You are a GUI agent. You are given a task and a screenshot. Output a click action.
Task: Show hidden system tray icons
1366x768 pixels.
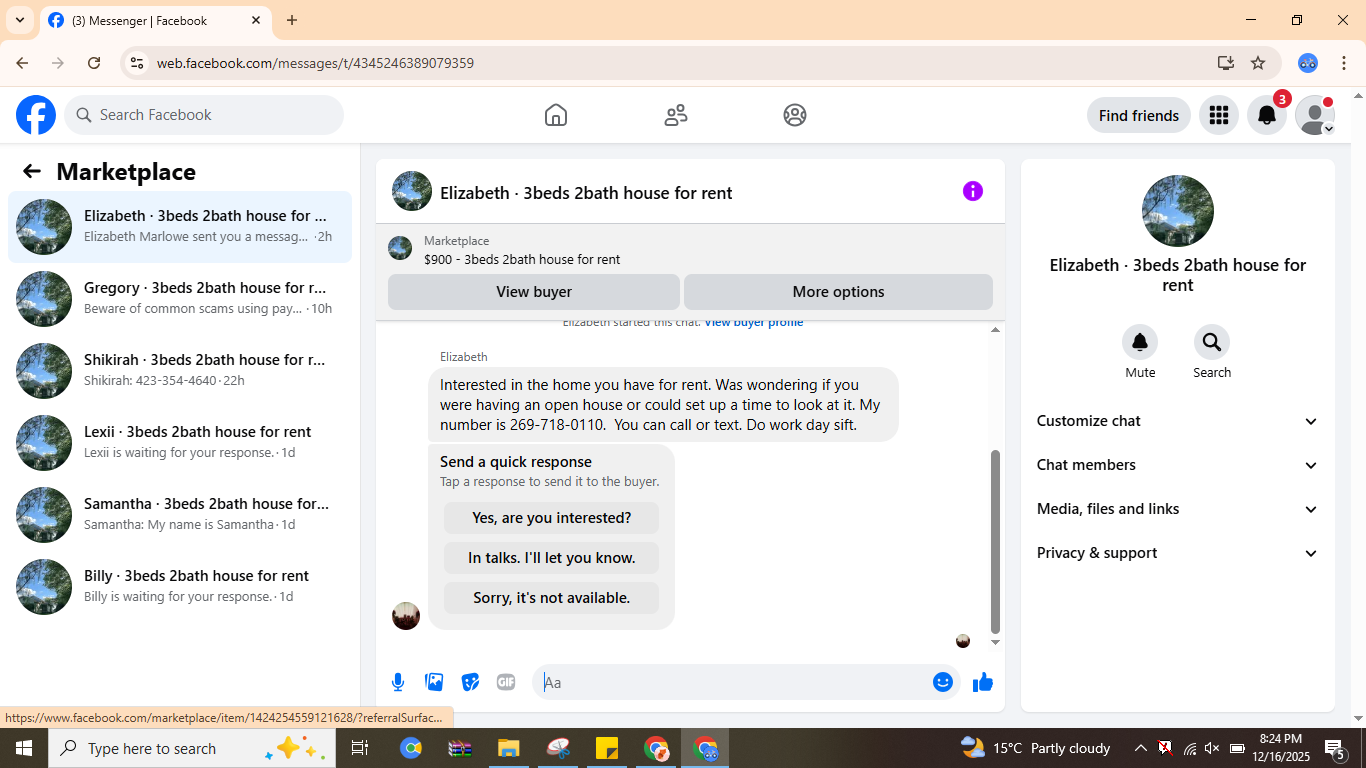(x=1140, y=748)
